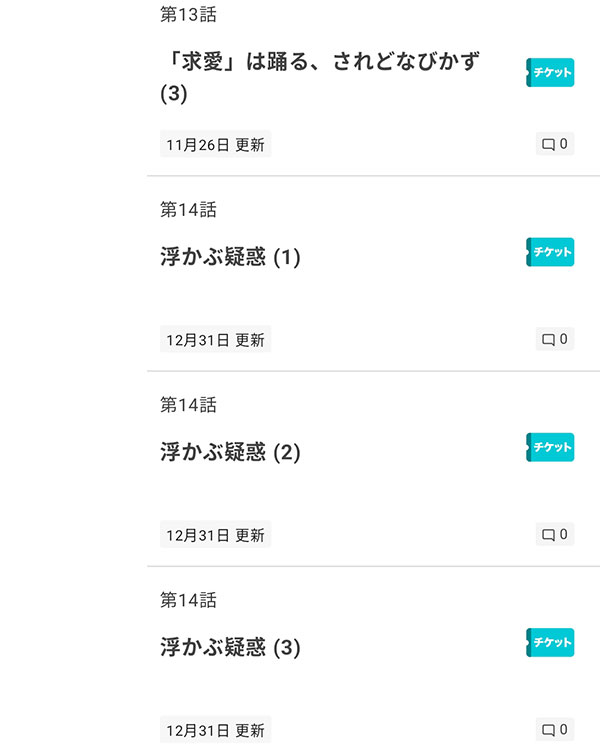
Task: Click ticket icon for 浮かぶ疑惑 (2)
Action: tap(550, 447)
